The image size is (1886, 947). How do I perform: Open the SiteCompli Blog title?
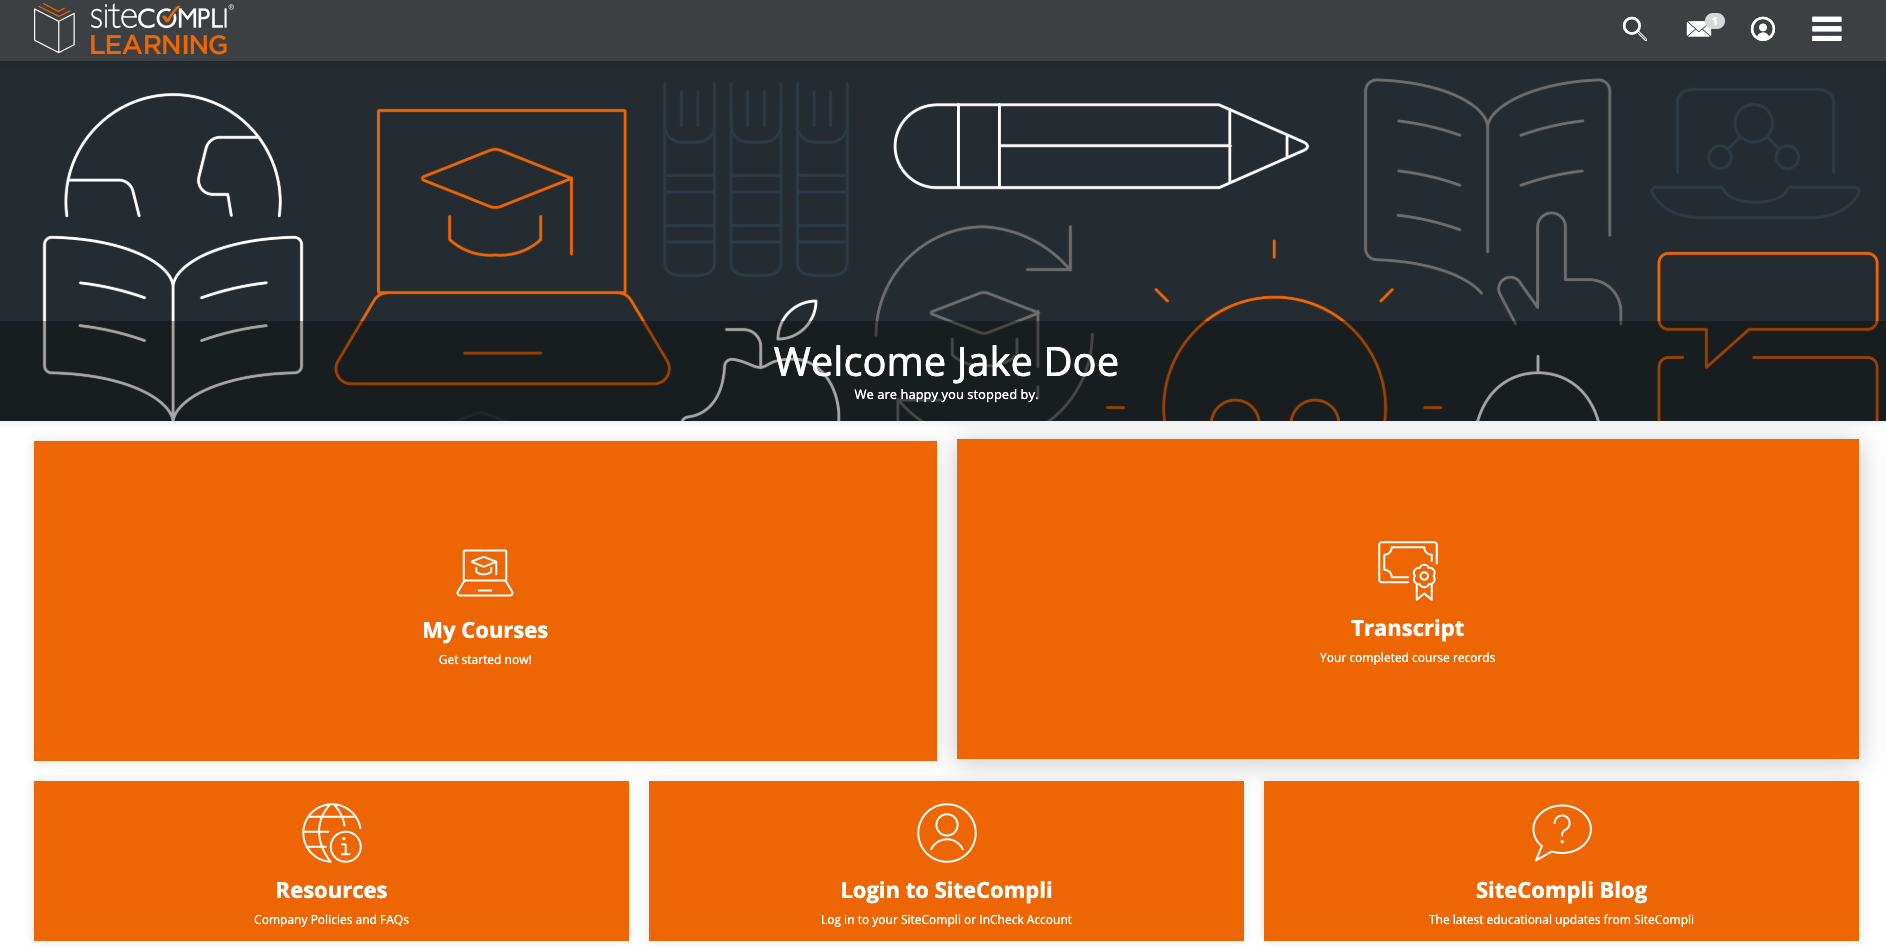1562,890
